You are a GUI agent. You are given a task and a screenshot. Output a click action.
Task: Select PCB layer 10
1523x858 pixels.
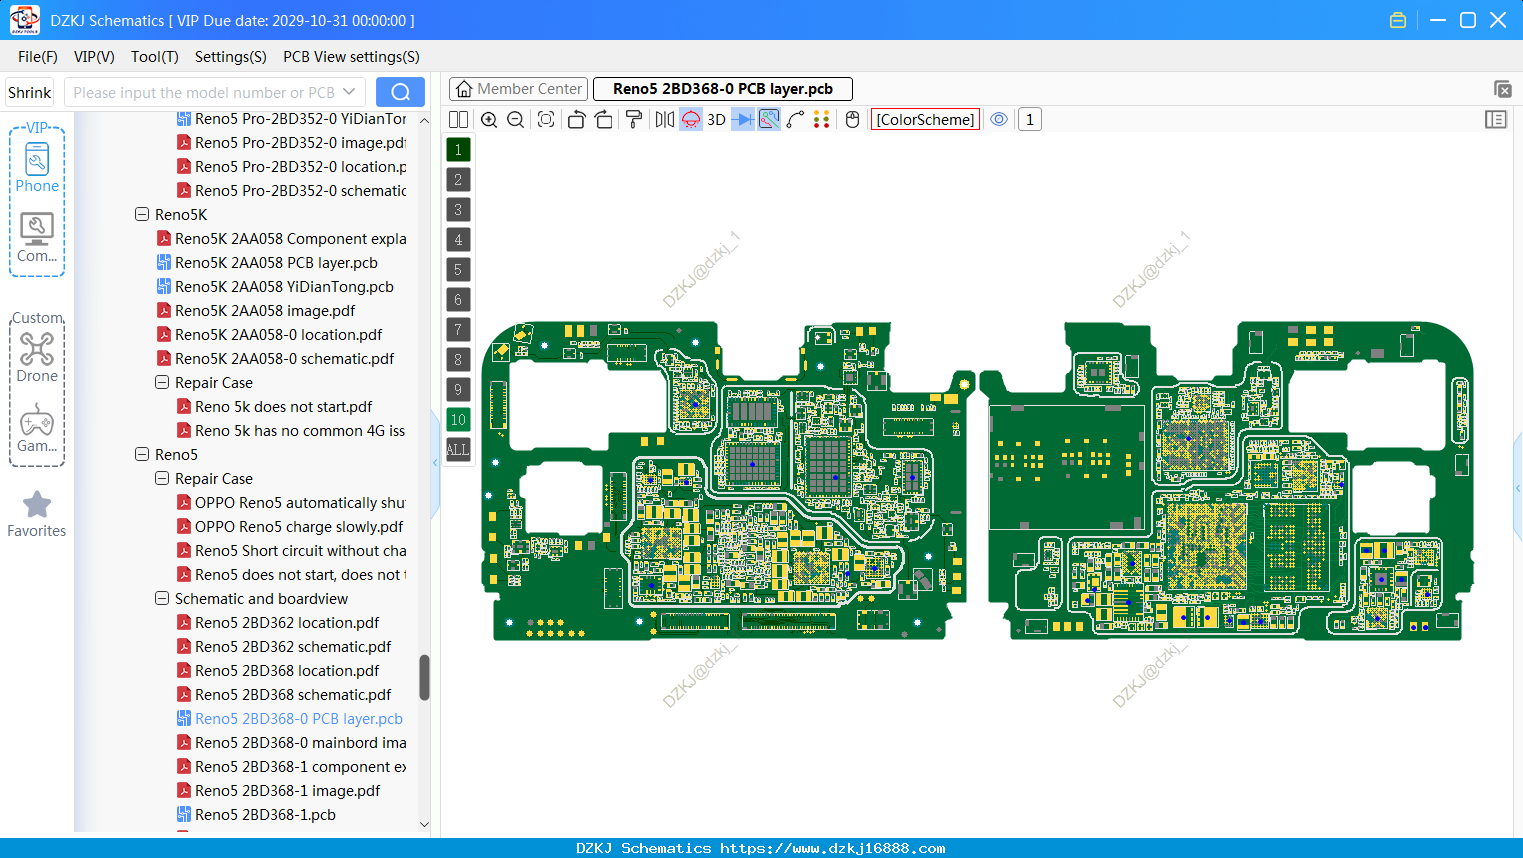click(458, 420)
